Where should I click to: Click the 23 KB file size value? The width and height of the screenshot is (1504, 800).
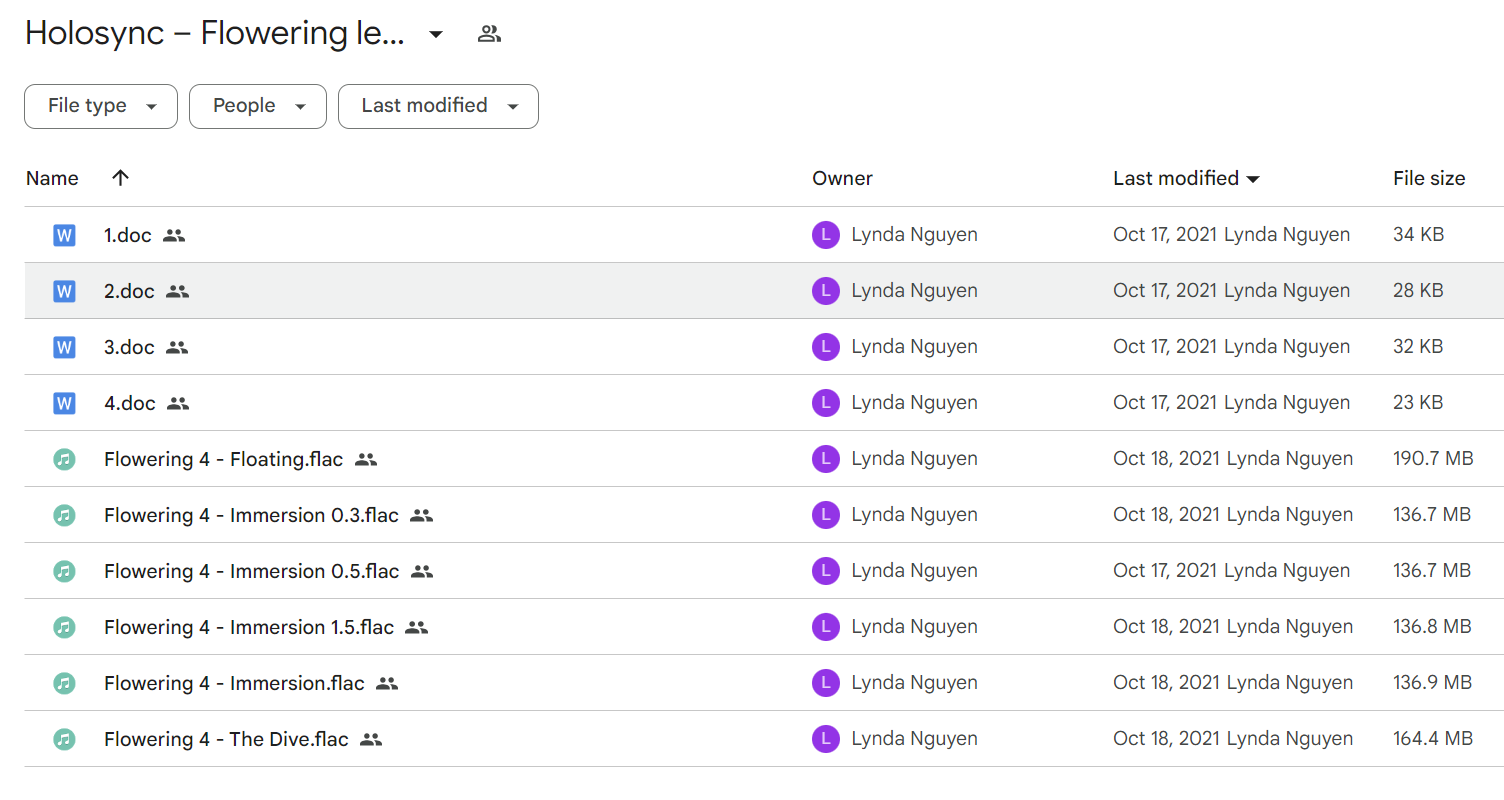coord(1418,403)
